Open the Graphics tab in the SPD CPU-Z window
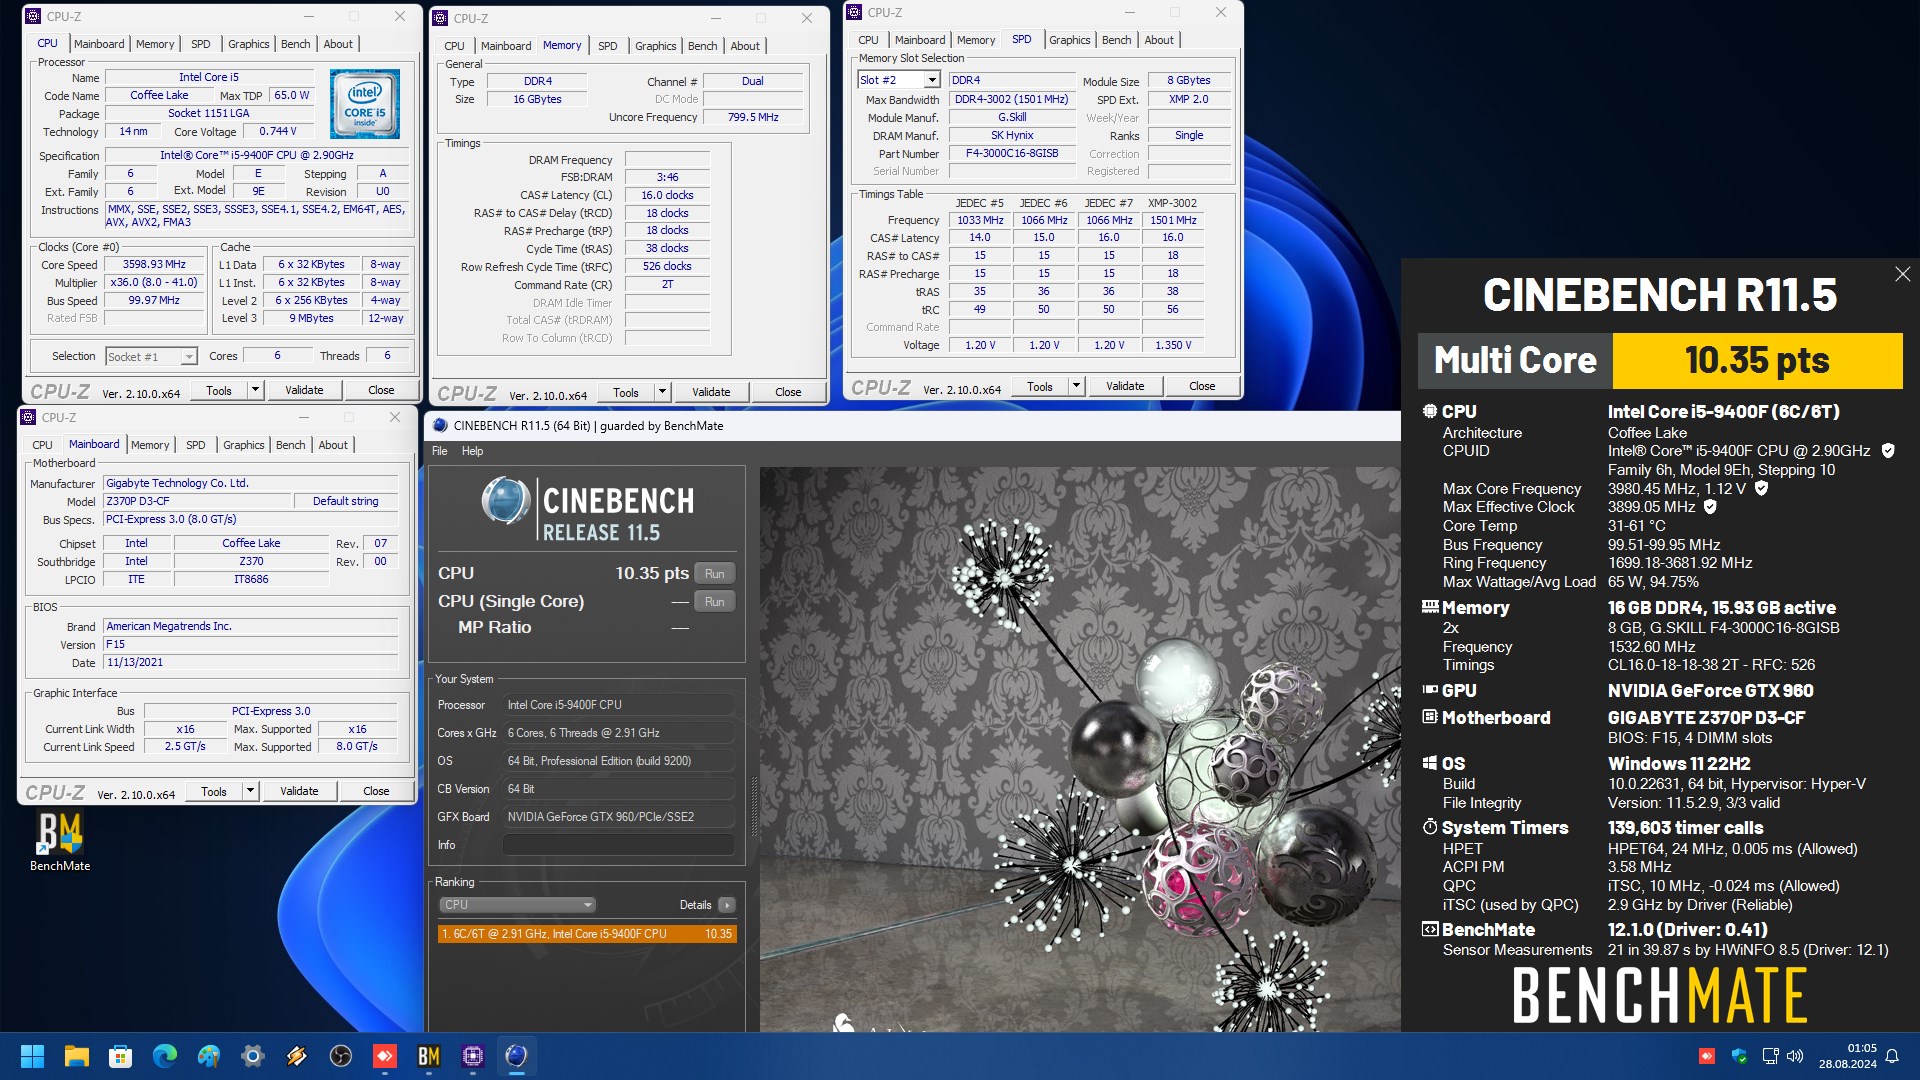The height and width of the screenshot is (1080, 1920). 1069,40
